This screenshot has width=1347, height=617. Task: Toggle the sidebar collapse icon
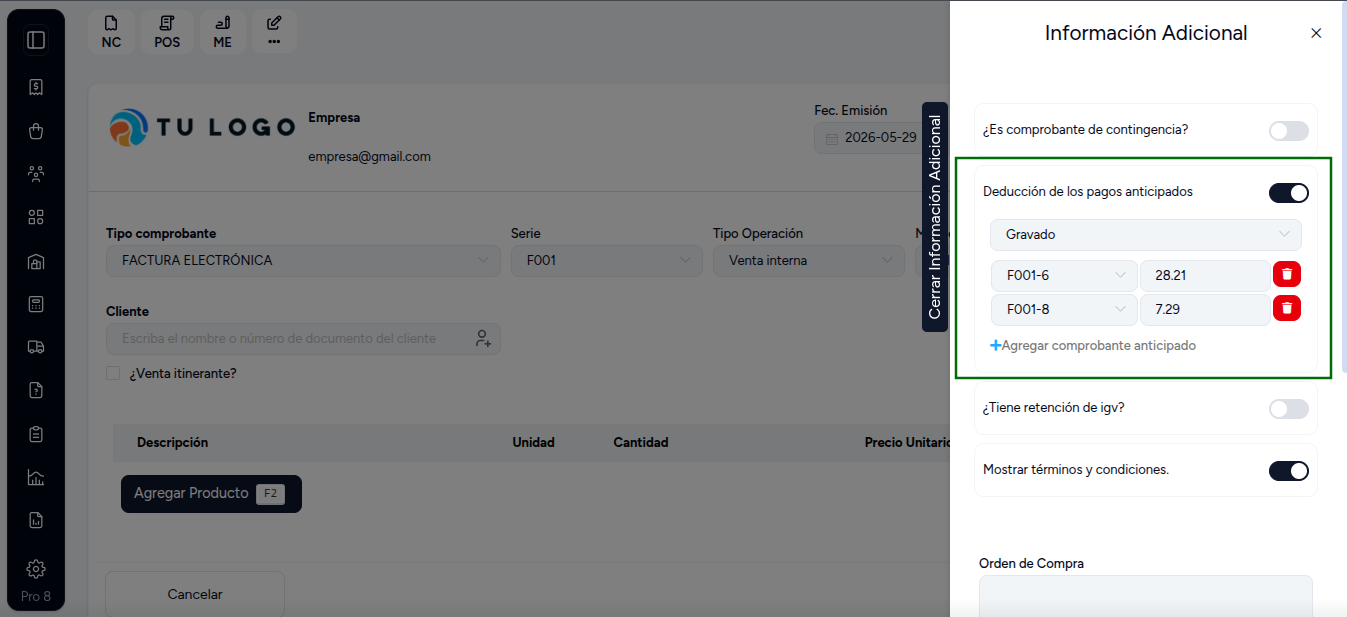[36, 40]
